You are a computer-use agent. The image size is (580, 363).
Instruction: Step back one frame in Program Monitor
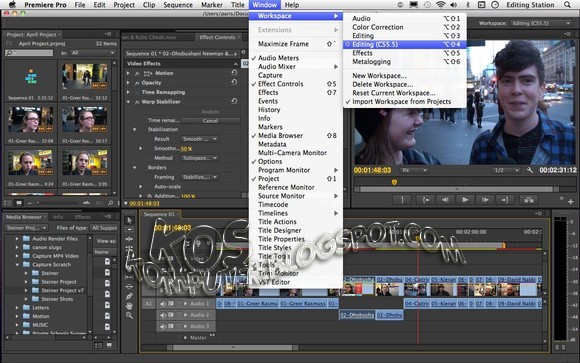click(445, 200)
